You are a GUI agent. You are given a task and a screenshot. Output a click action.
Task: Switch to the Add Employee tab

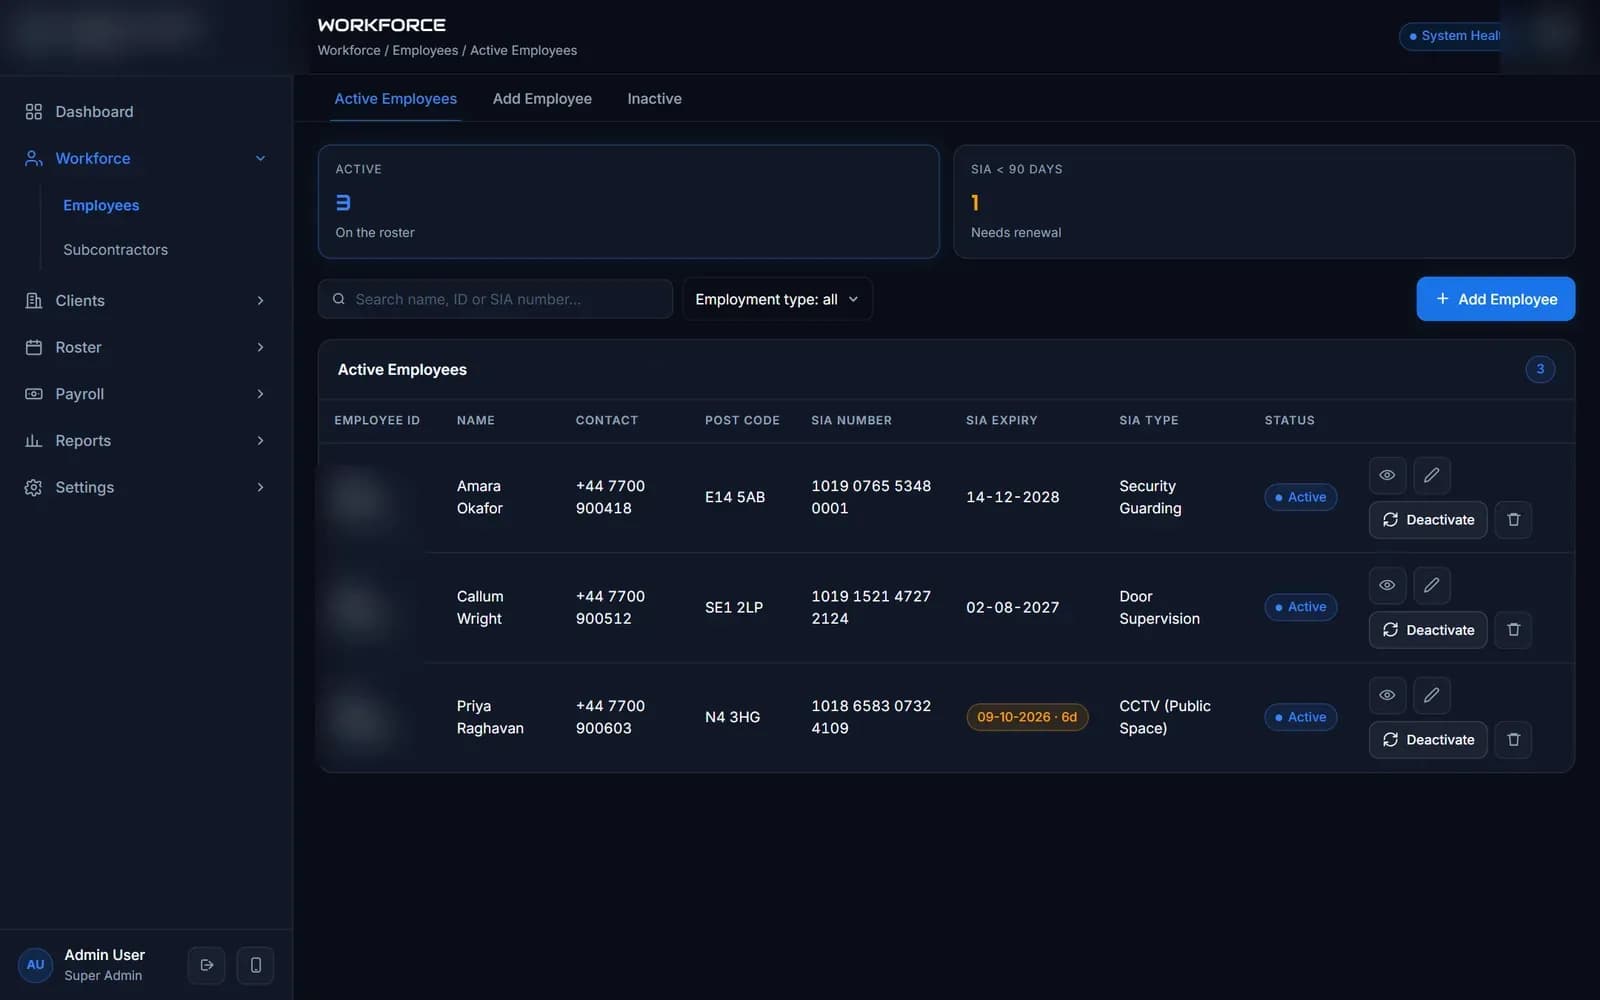coord(542,99)
